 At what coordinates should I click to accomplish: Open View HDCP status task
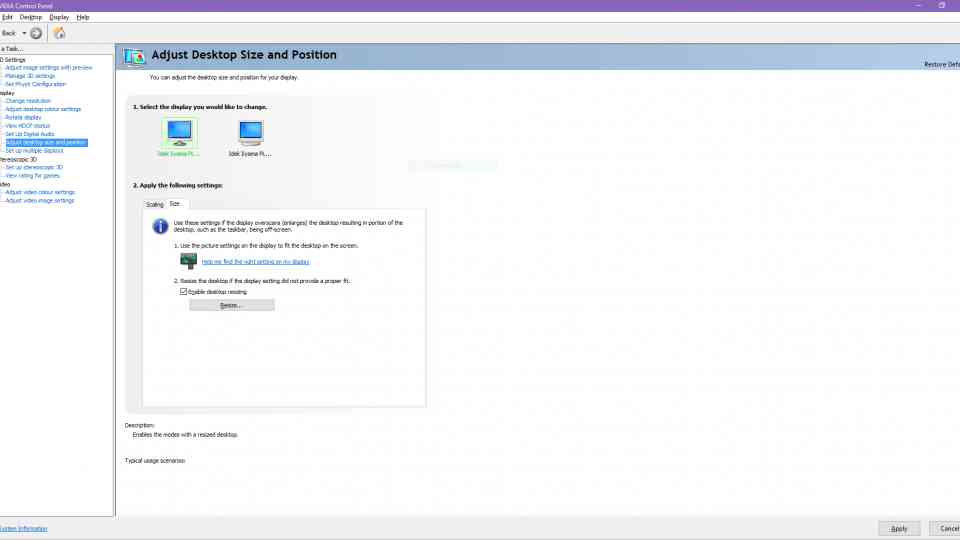(28, 126)
